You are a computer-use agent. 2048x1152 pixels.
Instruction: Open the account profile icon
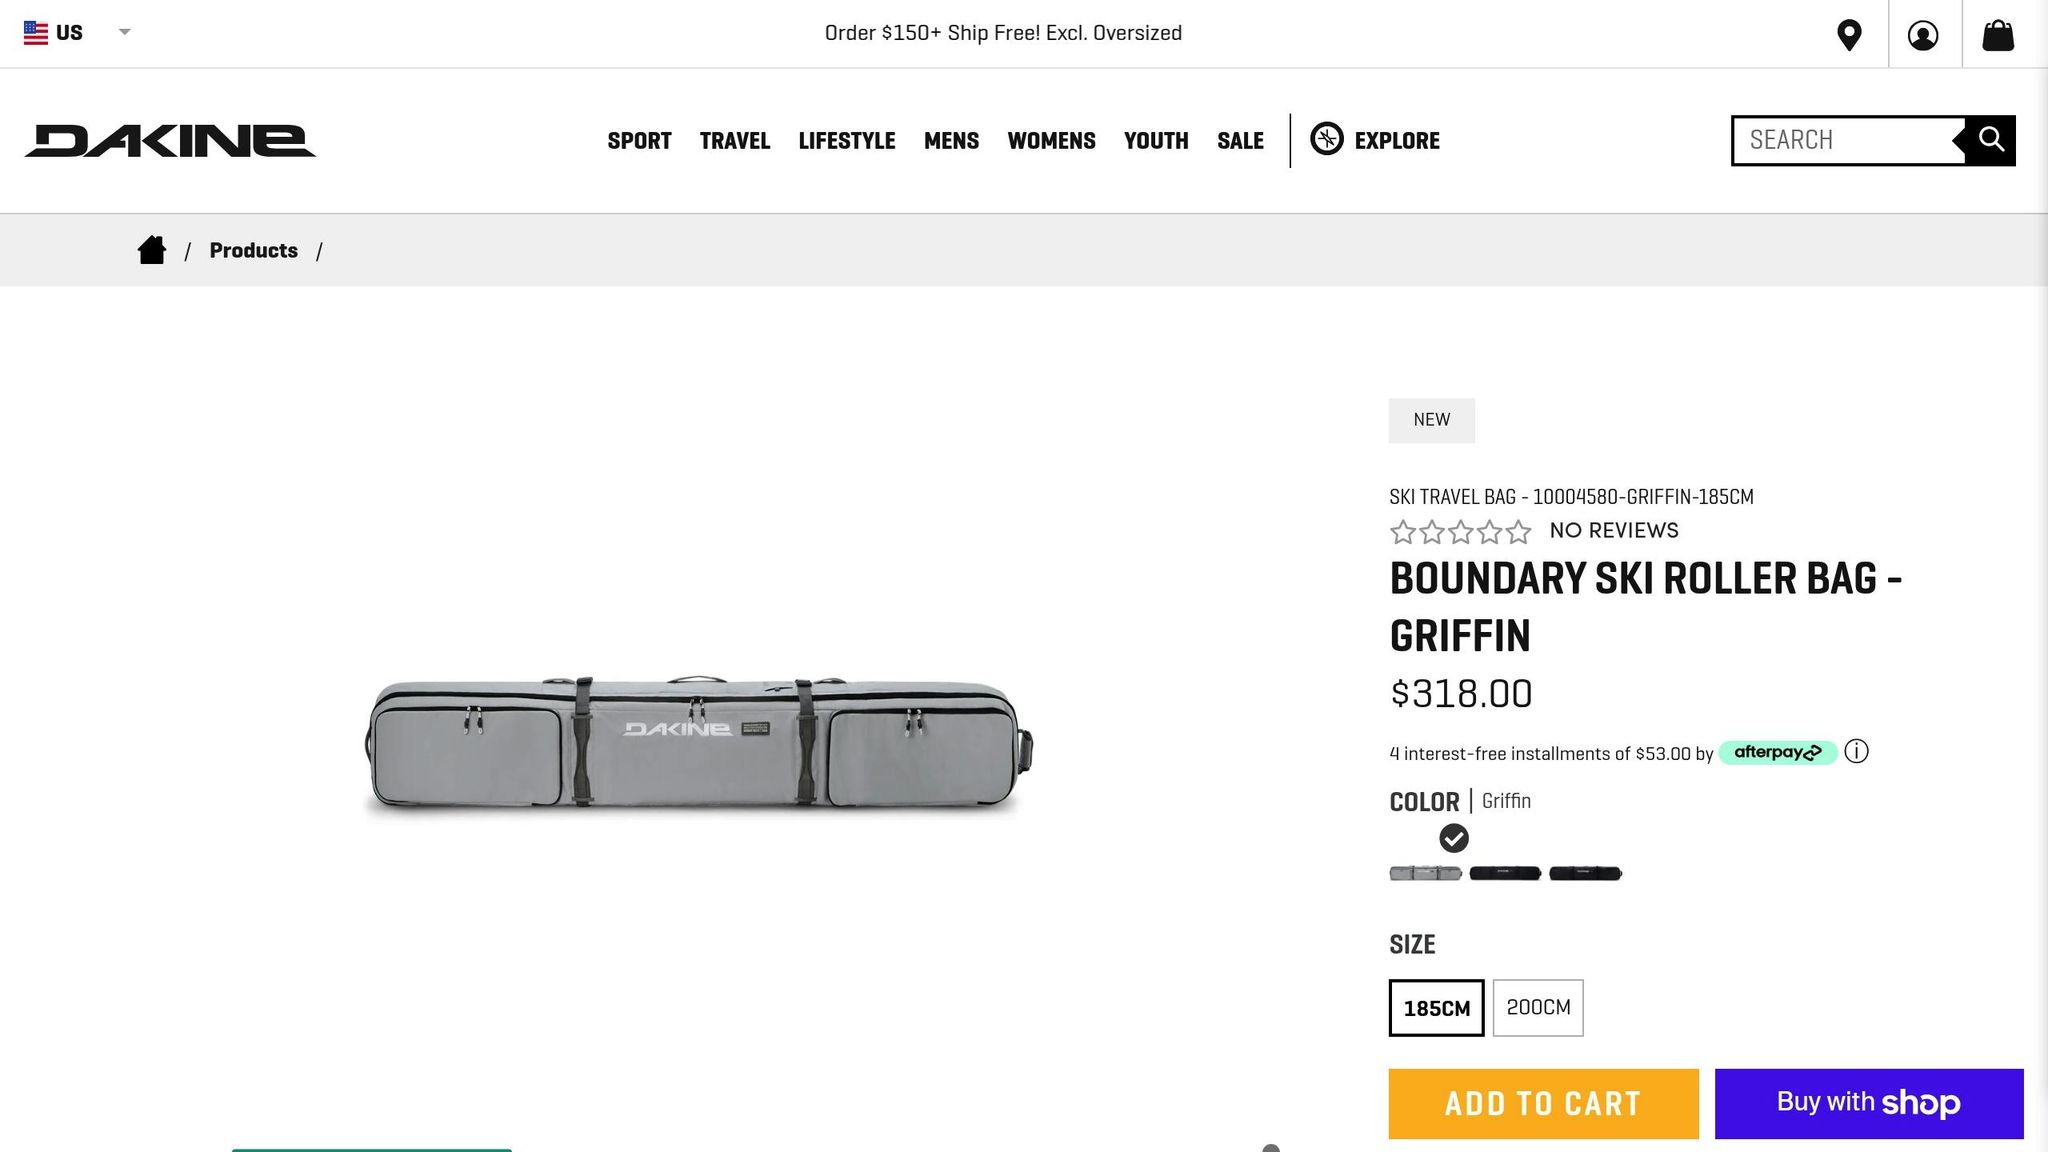pyautogui.click(x=1922, y=35)
